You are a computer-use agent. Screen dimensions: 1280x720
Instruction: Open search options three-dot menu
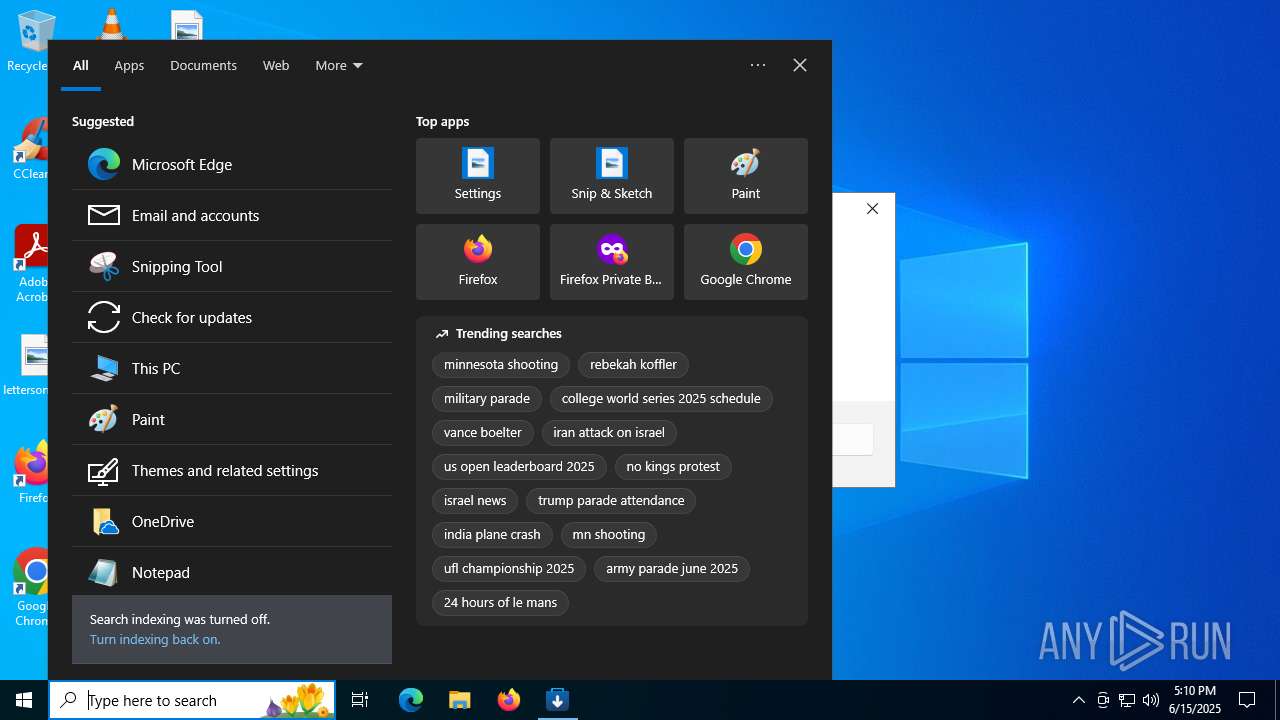click(758, 65)
